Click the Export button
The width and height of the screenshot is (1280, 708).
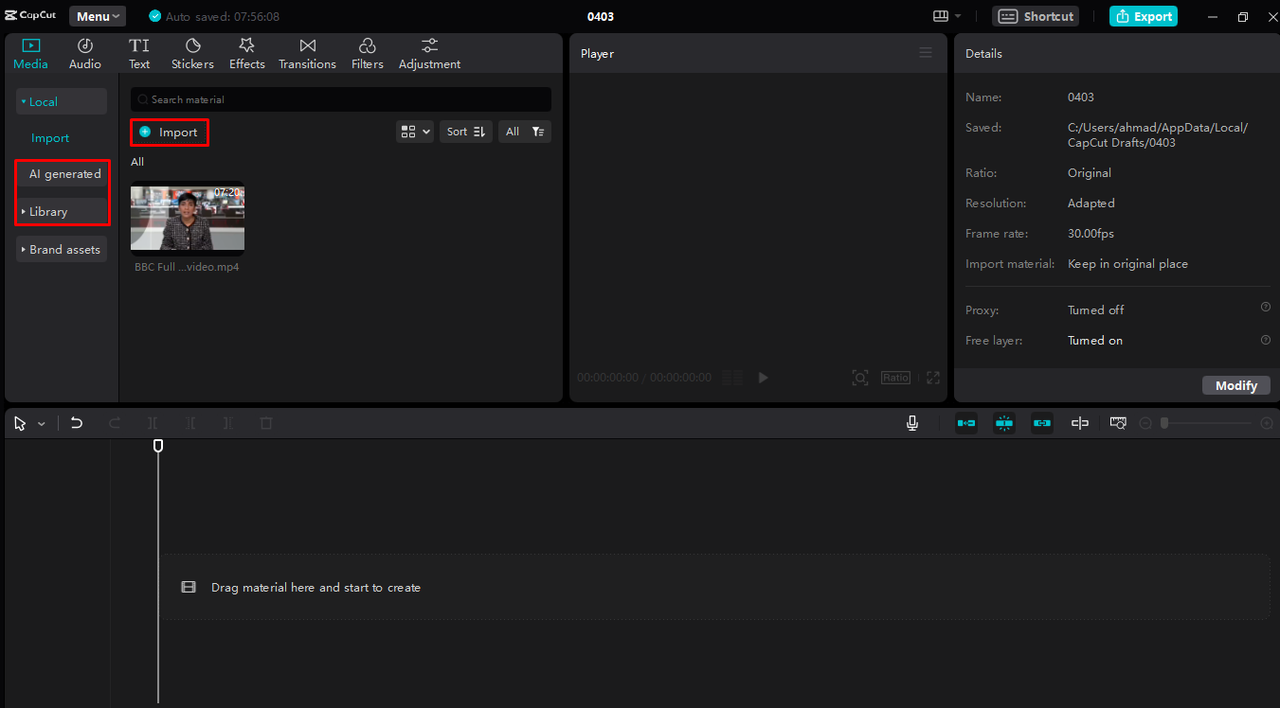click(1143, 16)
